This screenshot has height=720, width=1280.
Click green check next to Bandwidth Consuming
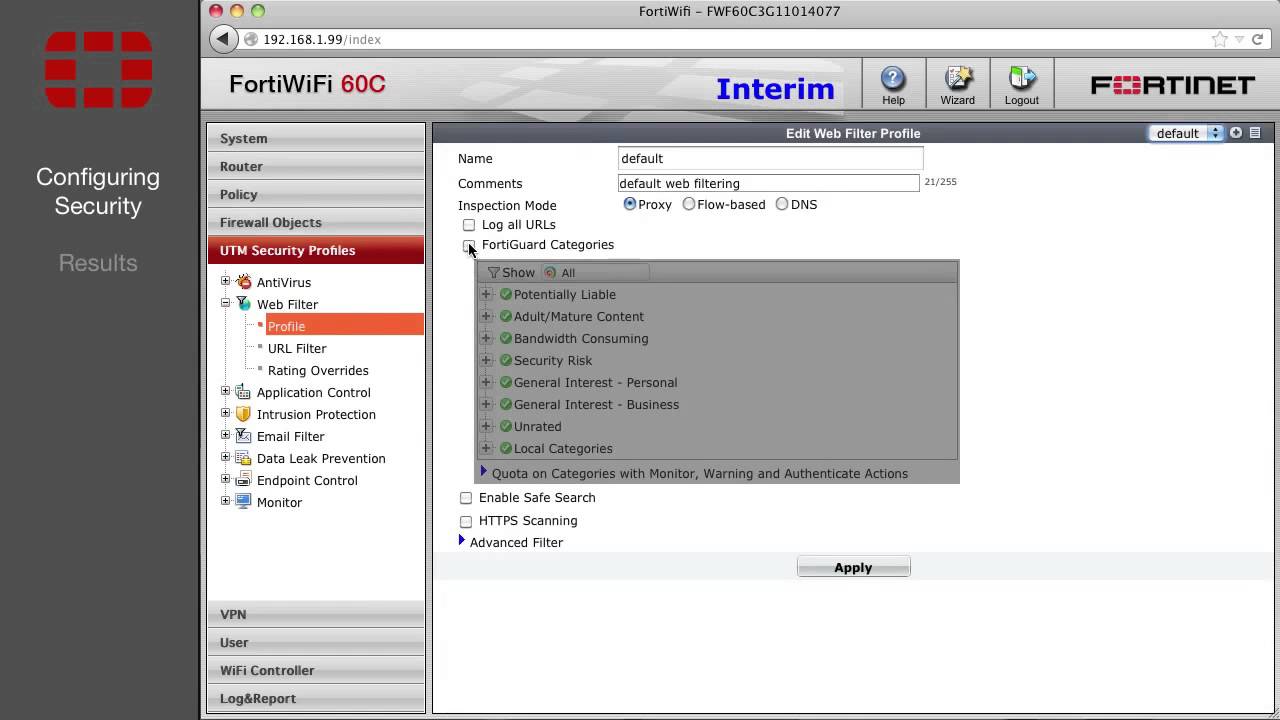click(506, 338)
